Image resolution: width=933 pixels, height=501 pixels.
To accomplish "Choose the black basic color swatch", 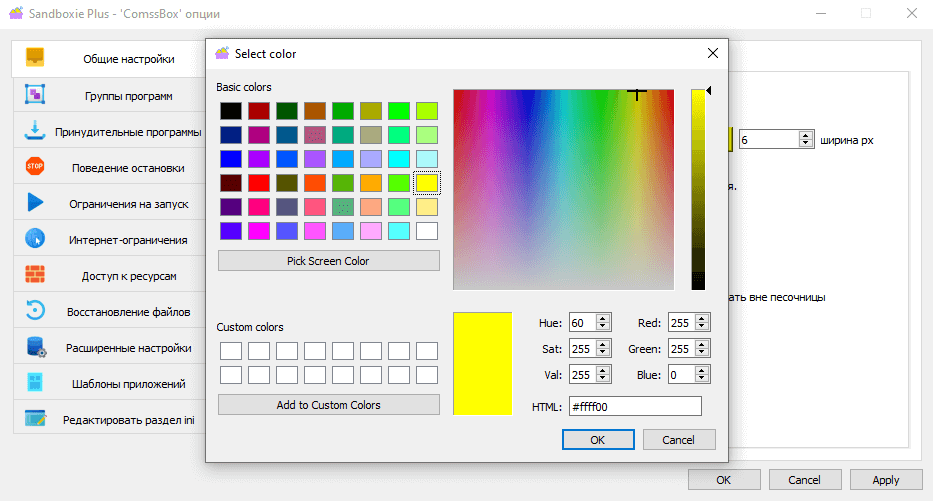I will point(231,111).
